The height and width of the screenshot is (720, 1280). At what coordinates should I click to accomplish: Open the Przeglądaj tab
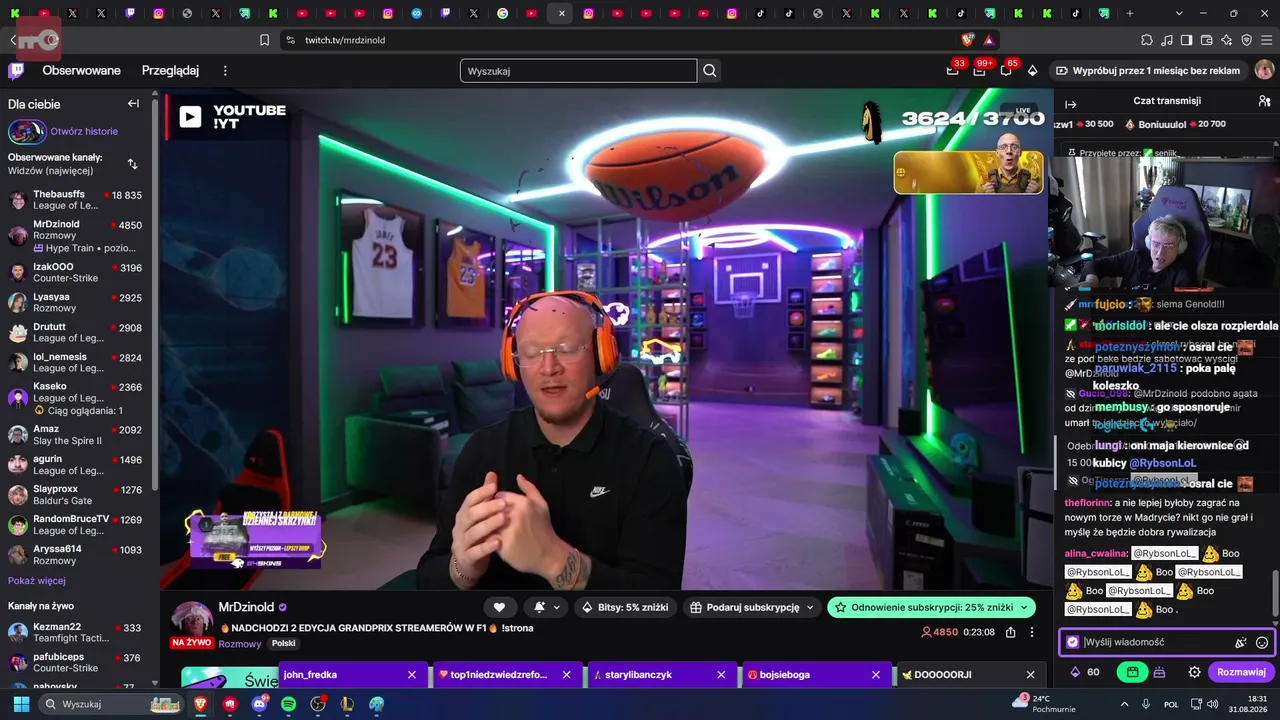[170, 71]
